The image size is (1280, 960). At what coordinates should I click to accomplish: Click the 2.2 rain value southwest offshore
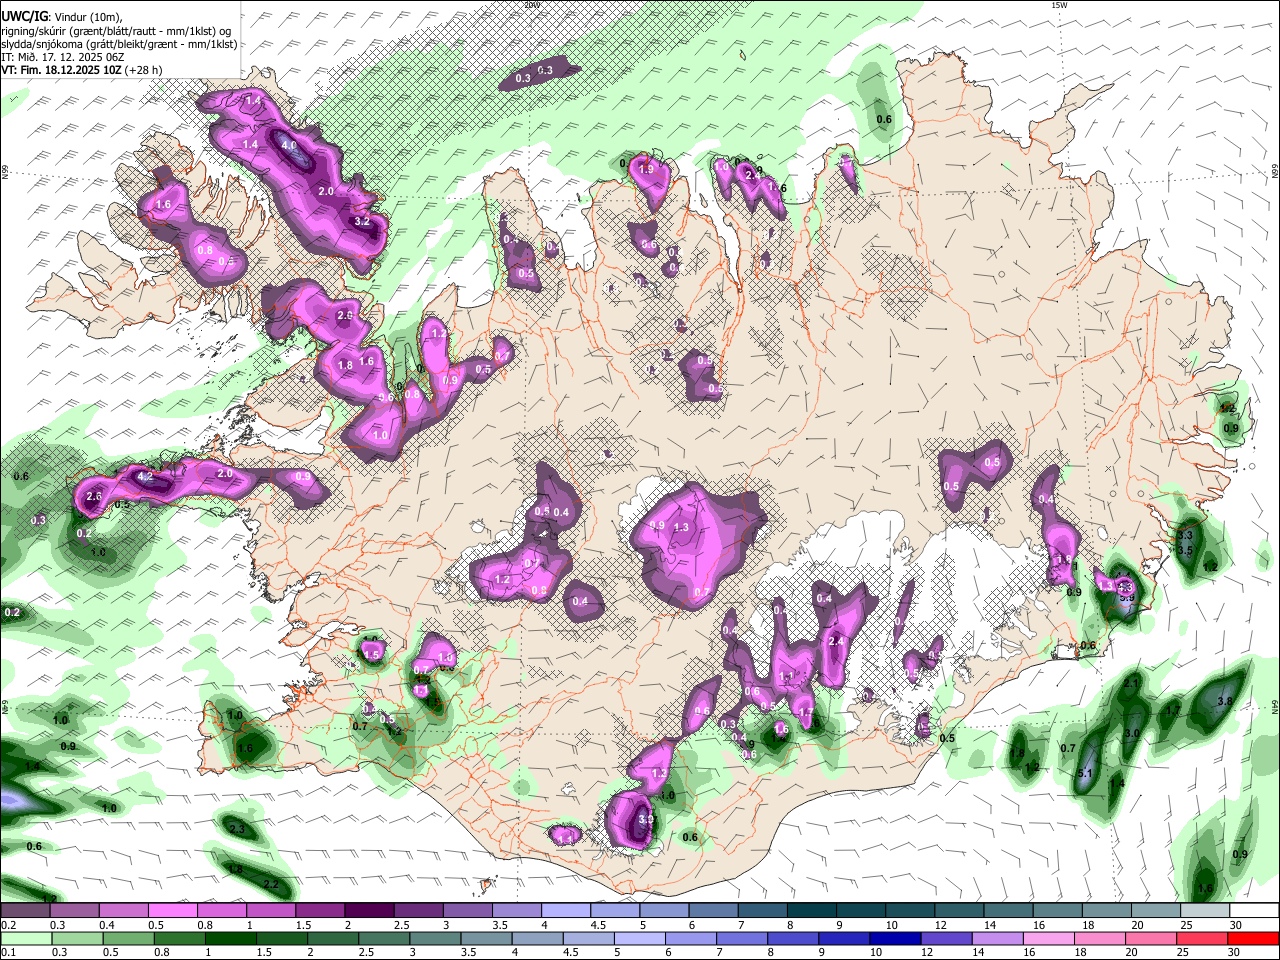coord(271,885)
